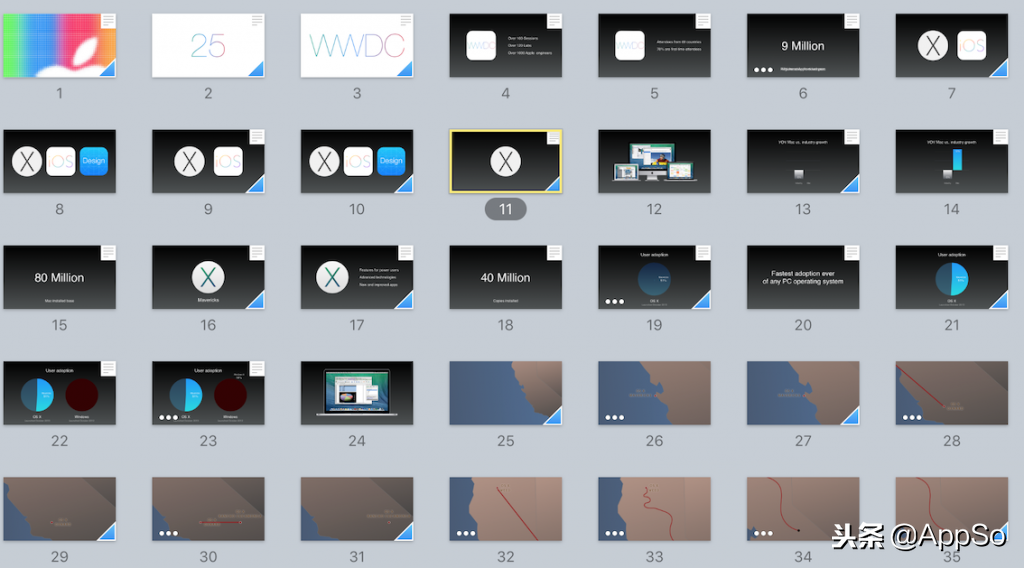Click the slide number label 20

(x=803, y=325)
